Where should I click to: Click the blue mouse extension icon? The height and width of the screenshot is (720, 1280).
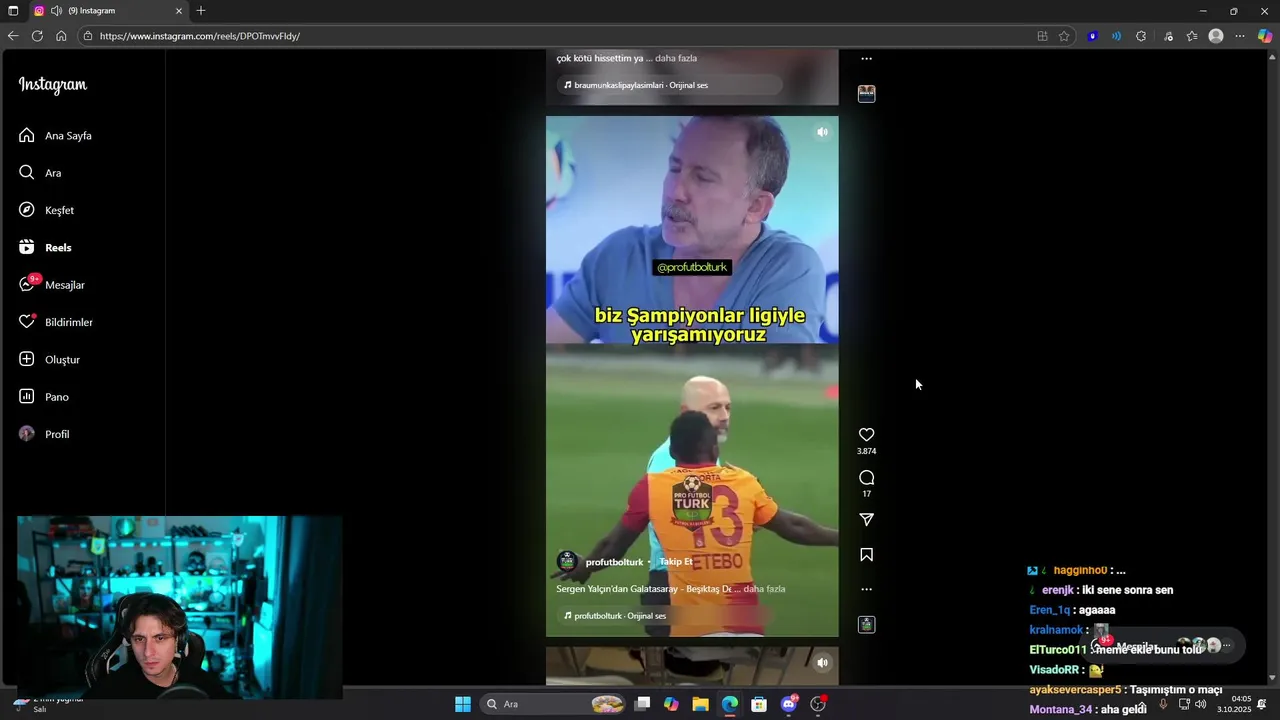(1092, 36)
